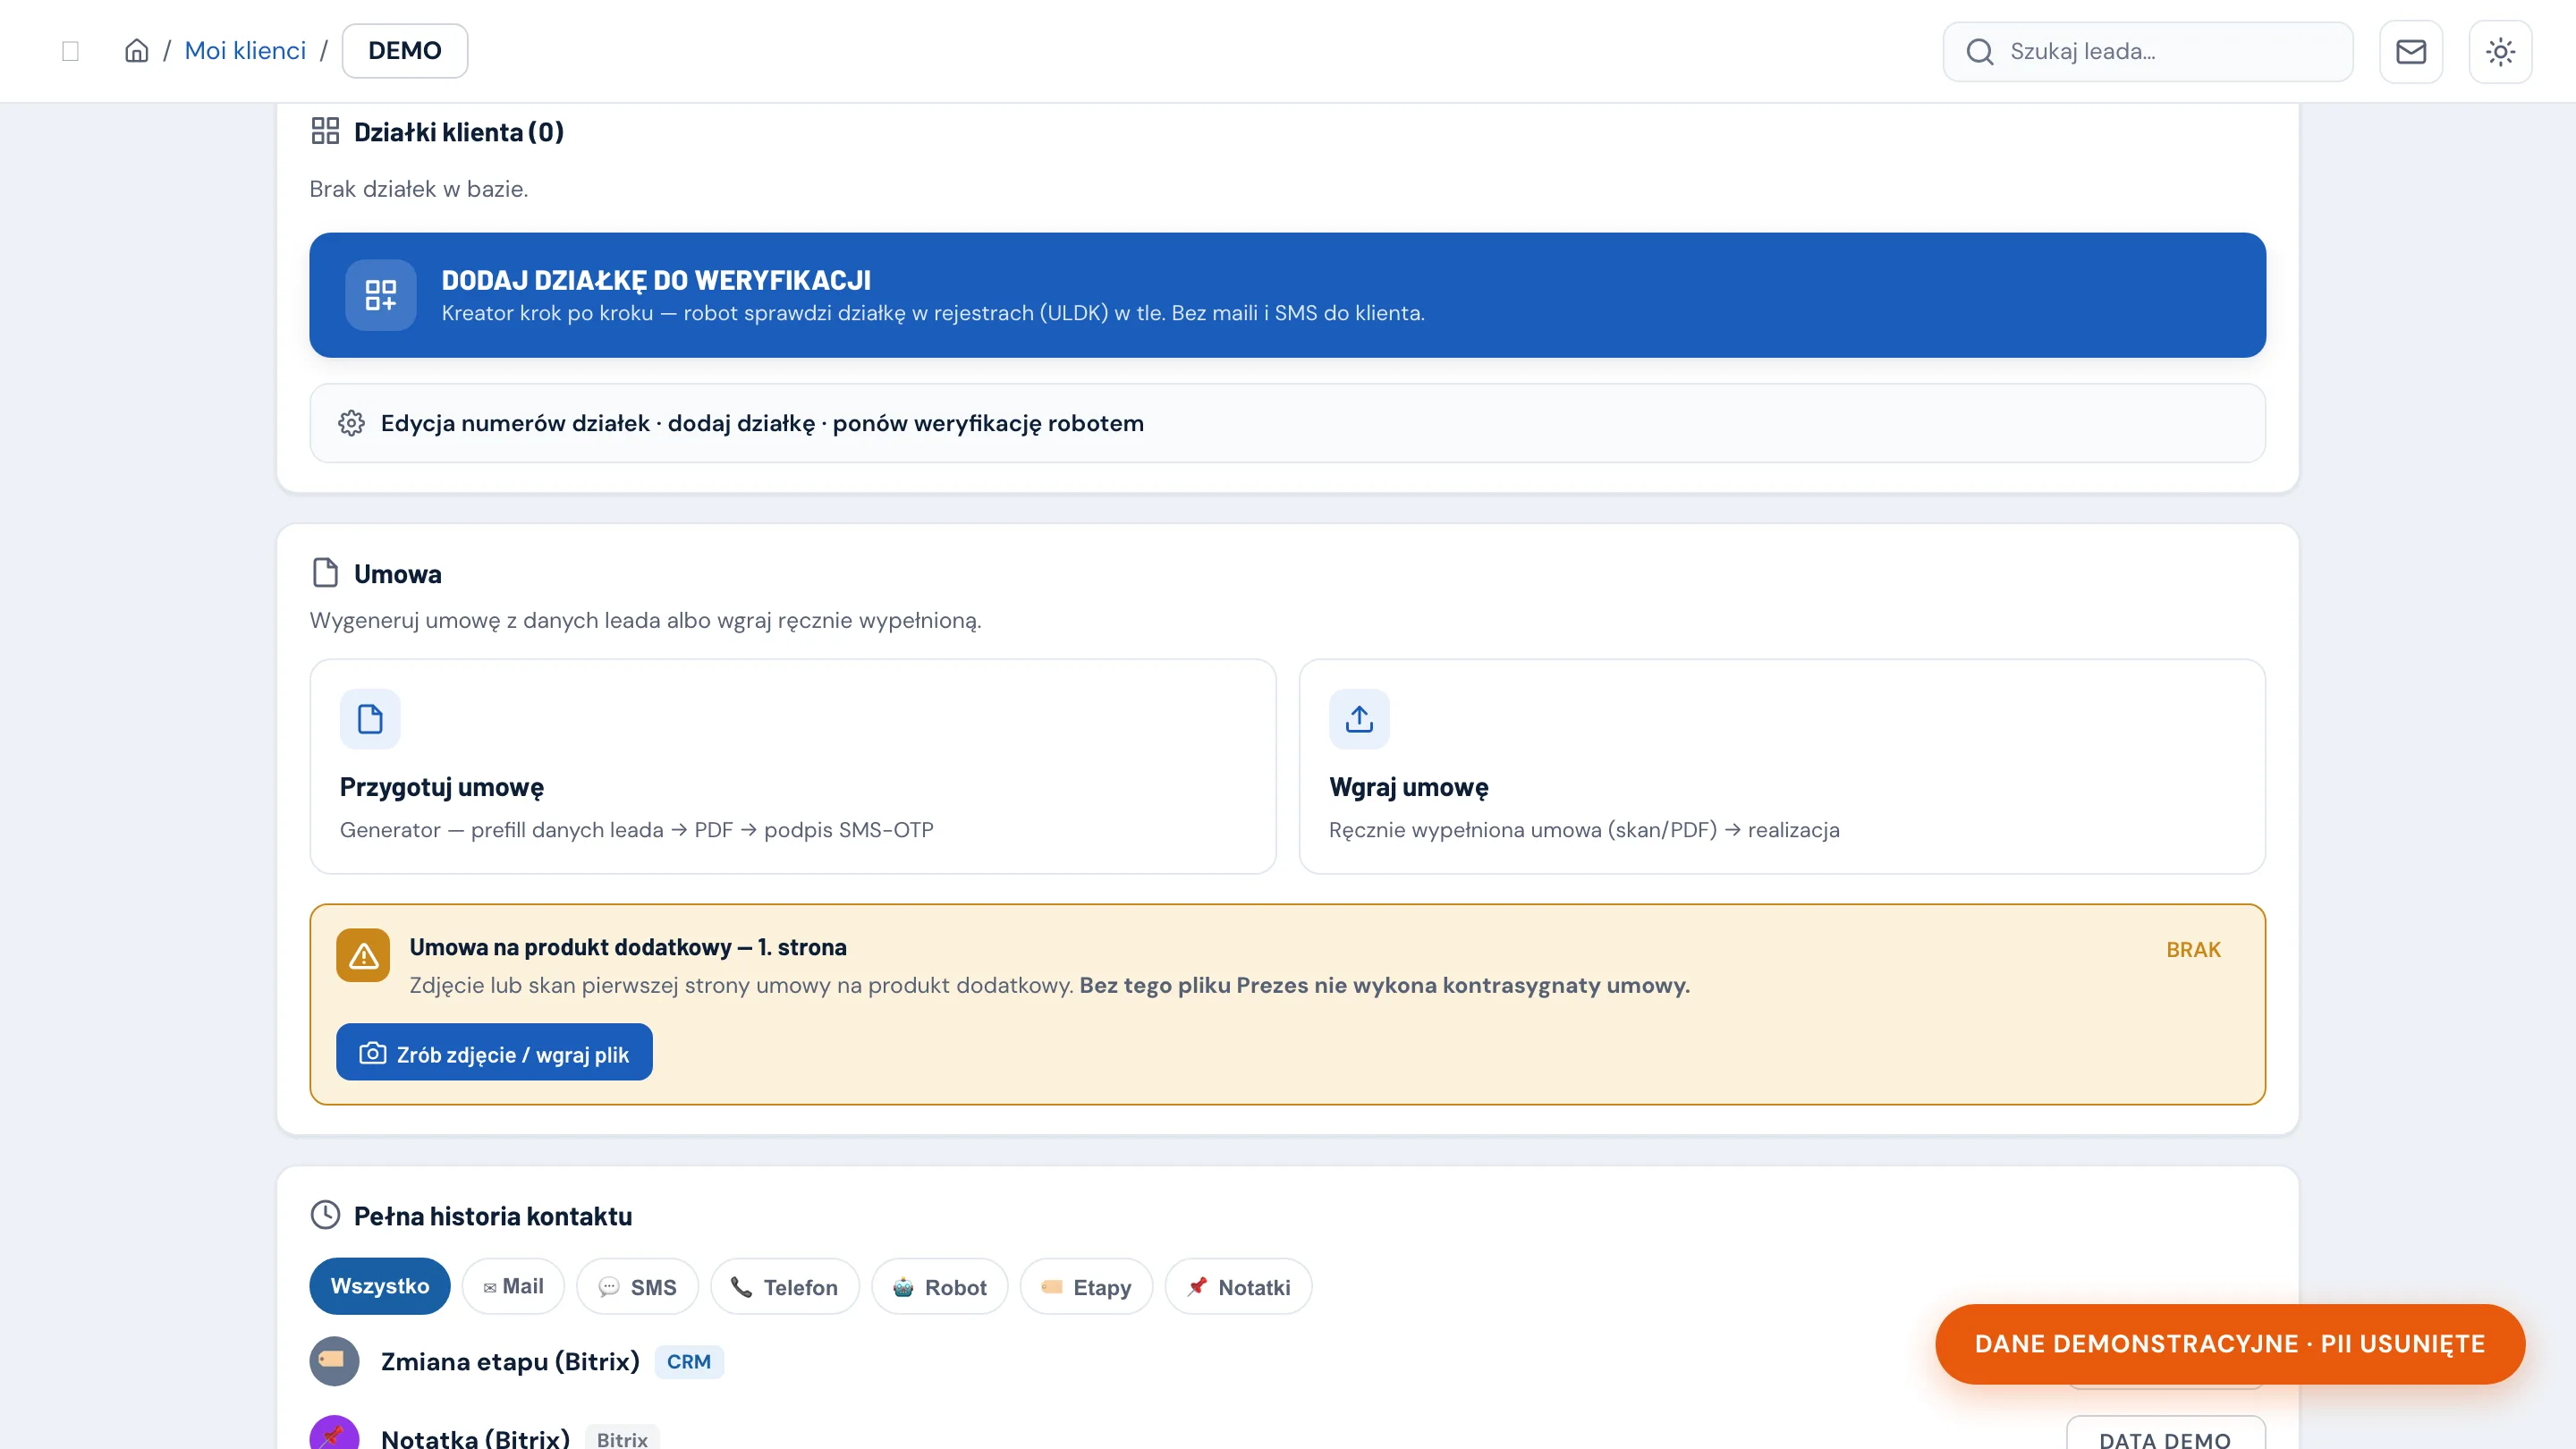2576x1449 pixels.
Task: Select the Etapy history filter
Action: coord(1086,1286)
